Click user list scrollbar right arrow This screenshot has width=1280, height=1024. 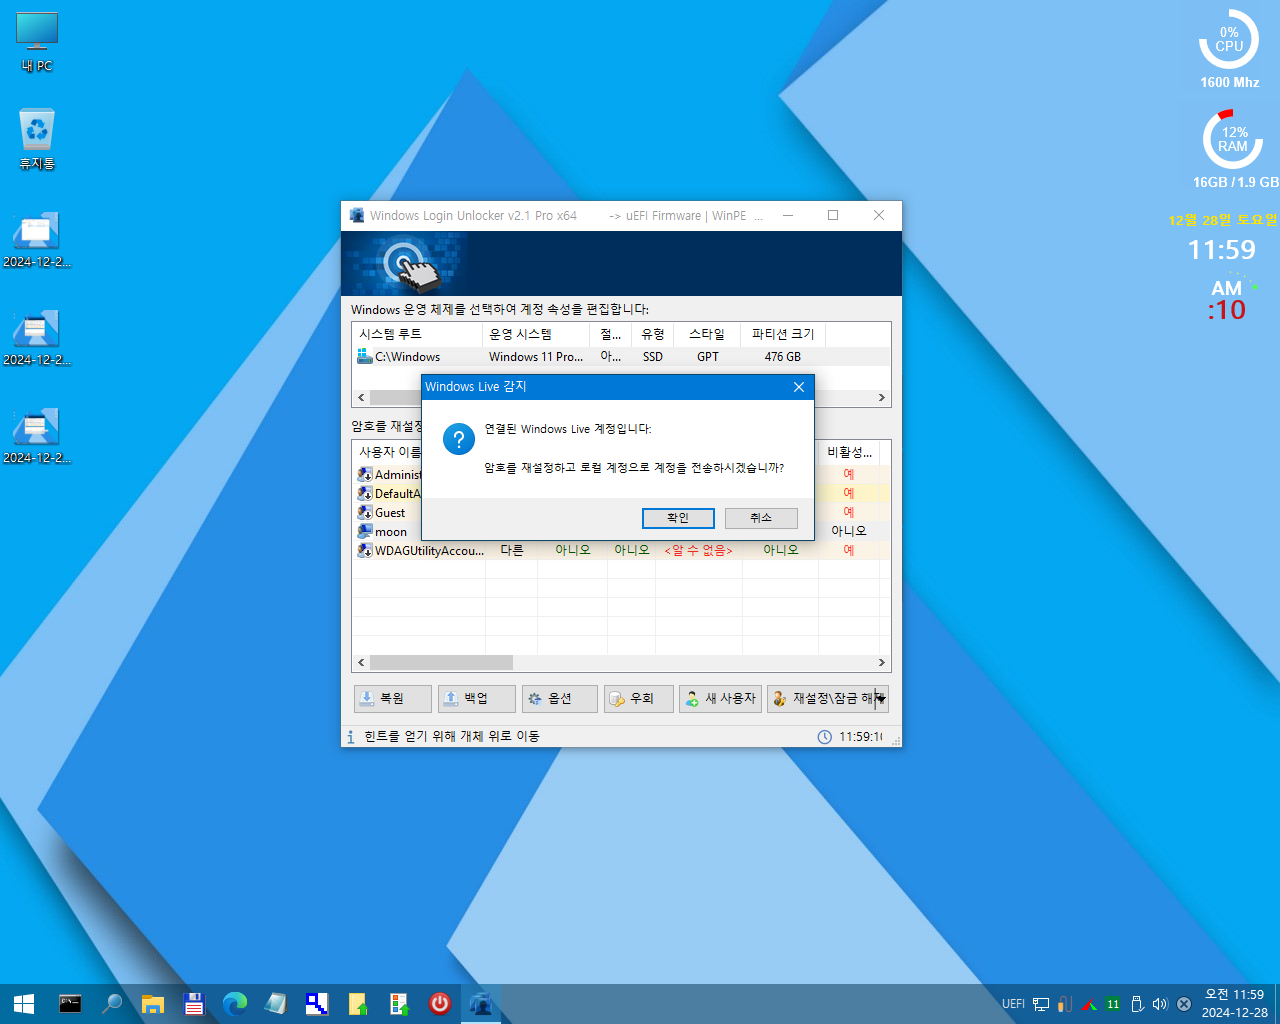tap(881, 663)
